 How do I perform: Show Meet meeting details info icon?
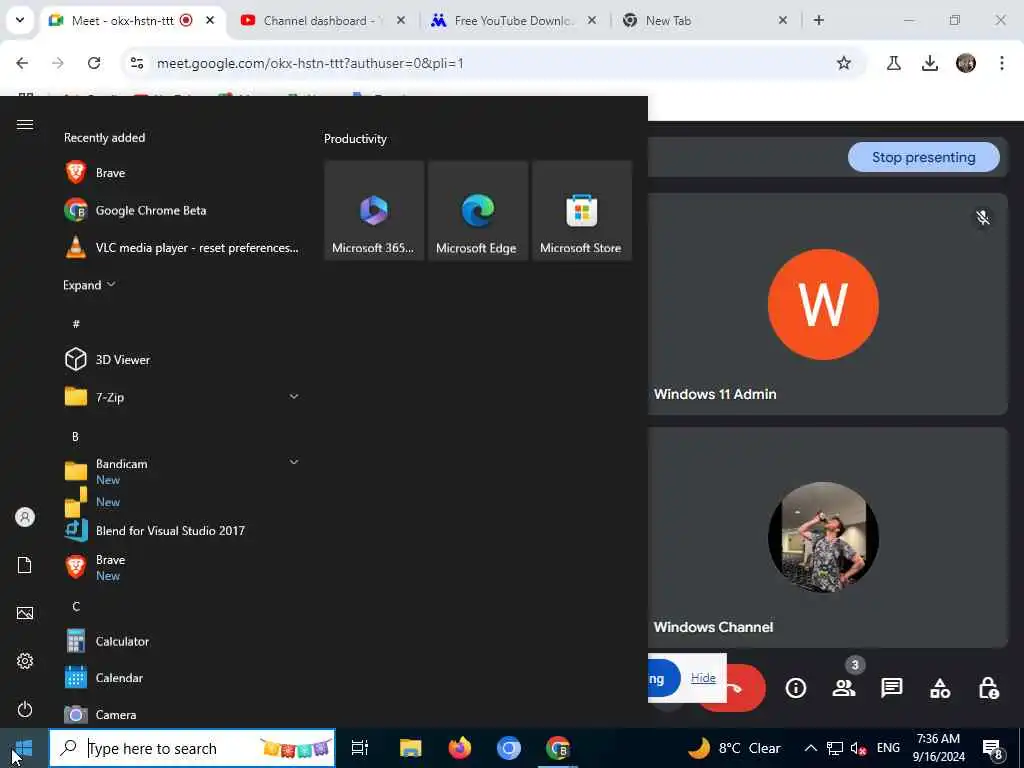pyautogui.click(x=795, y=688)
